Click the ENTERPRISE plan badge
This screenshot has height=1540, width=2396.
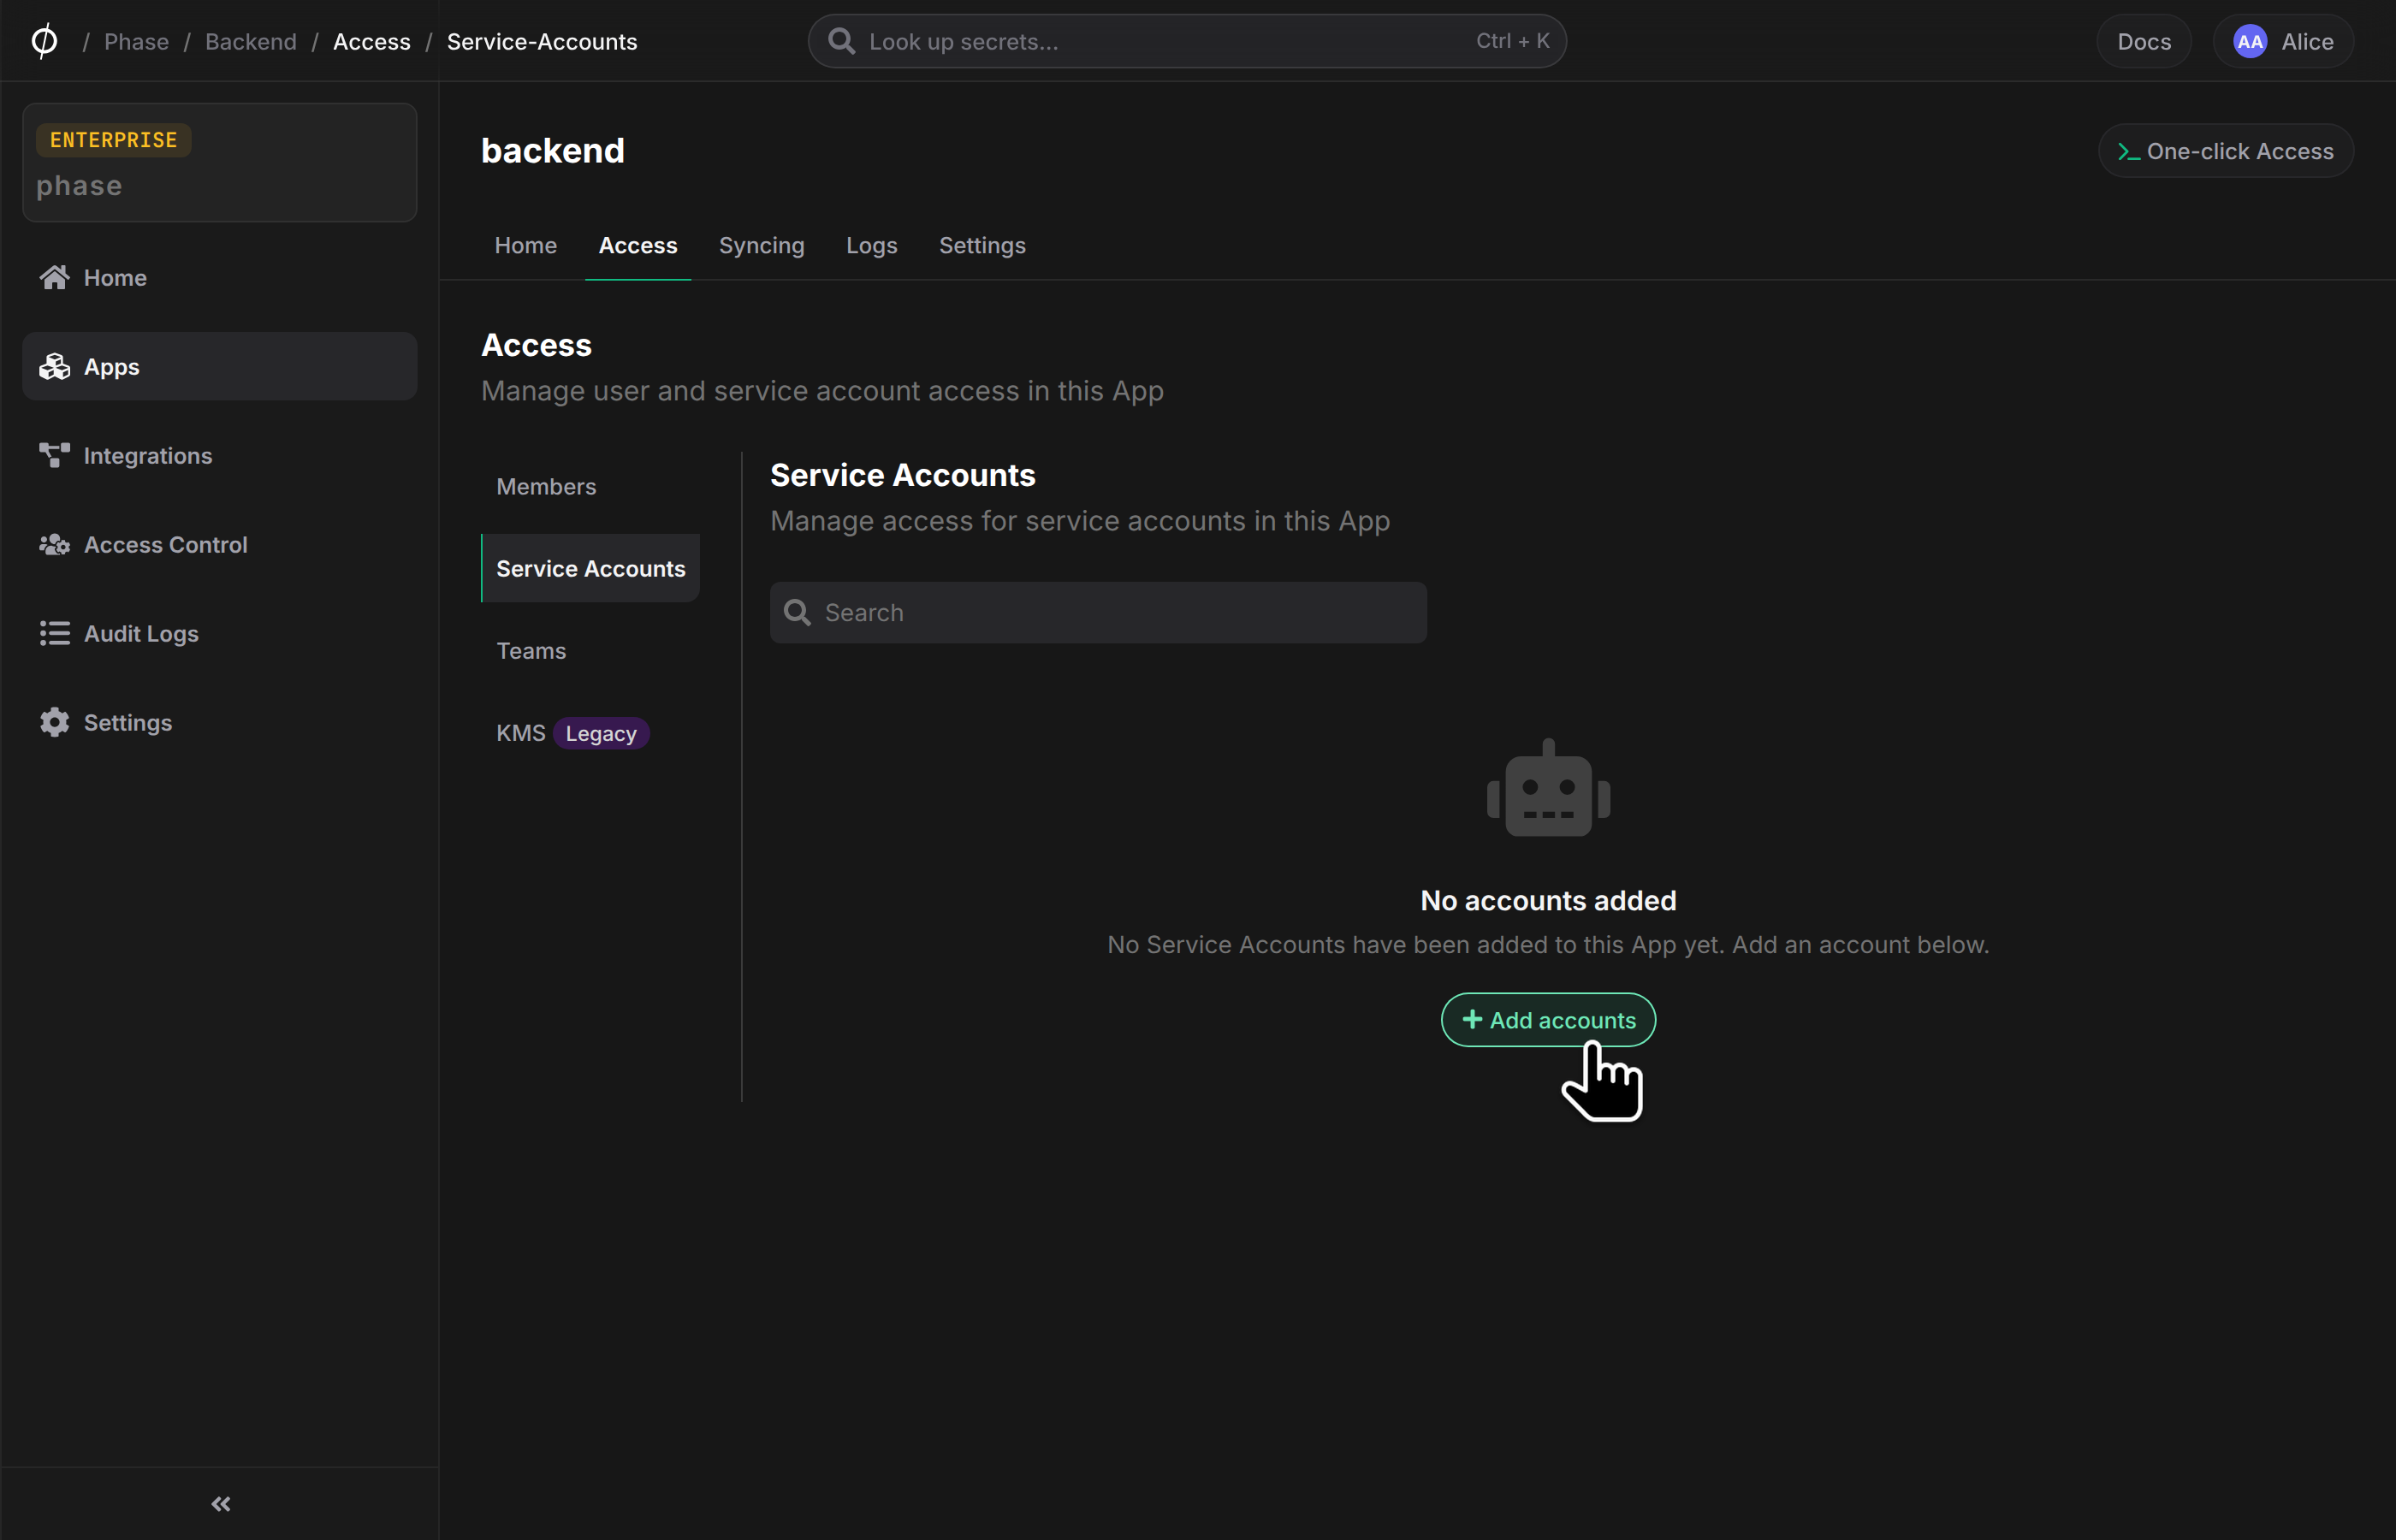(113, 140)
